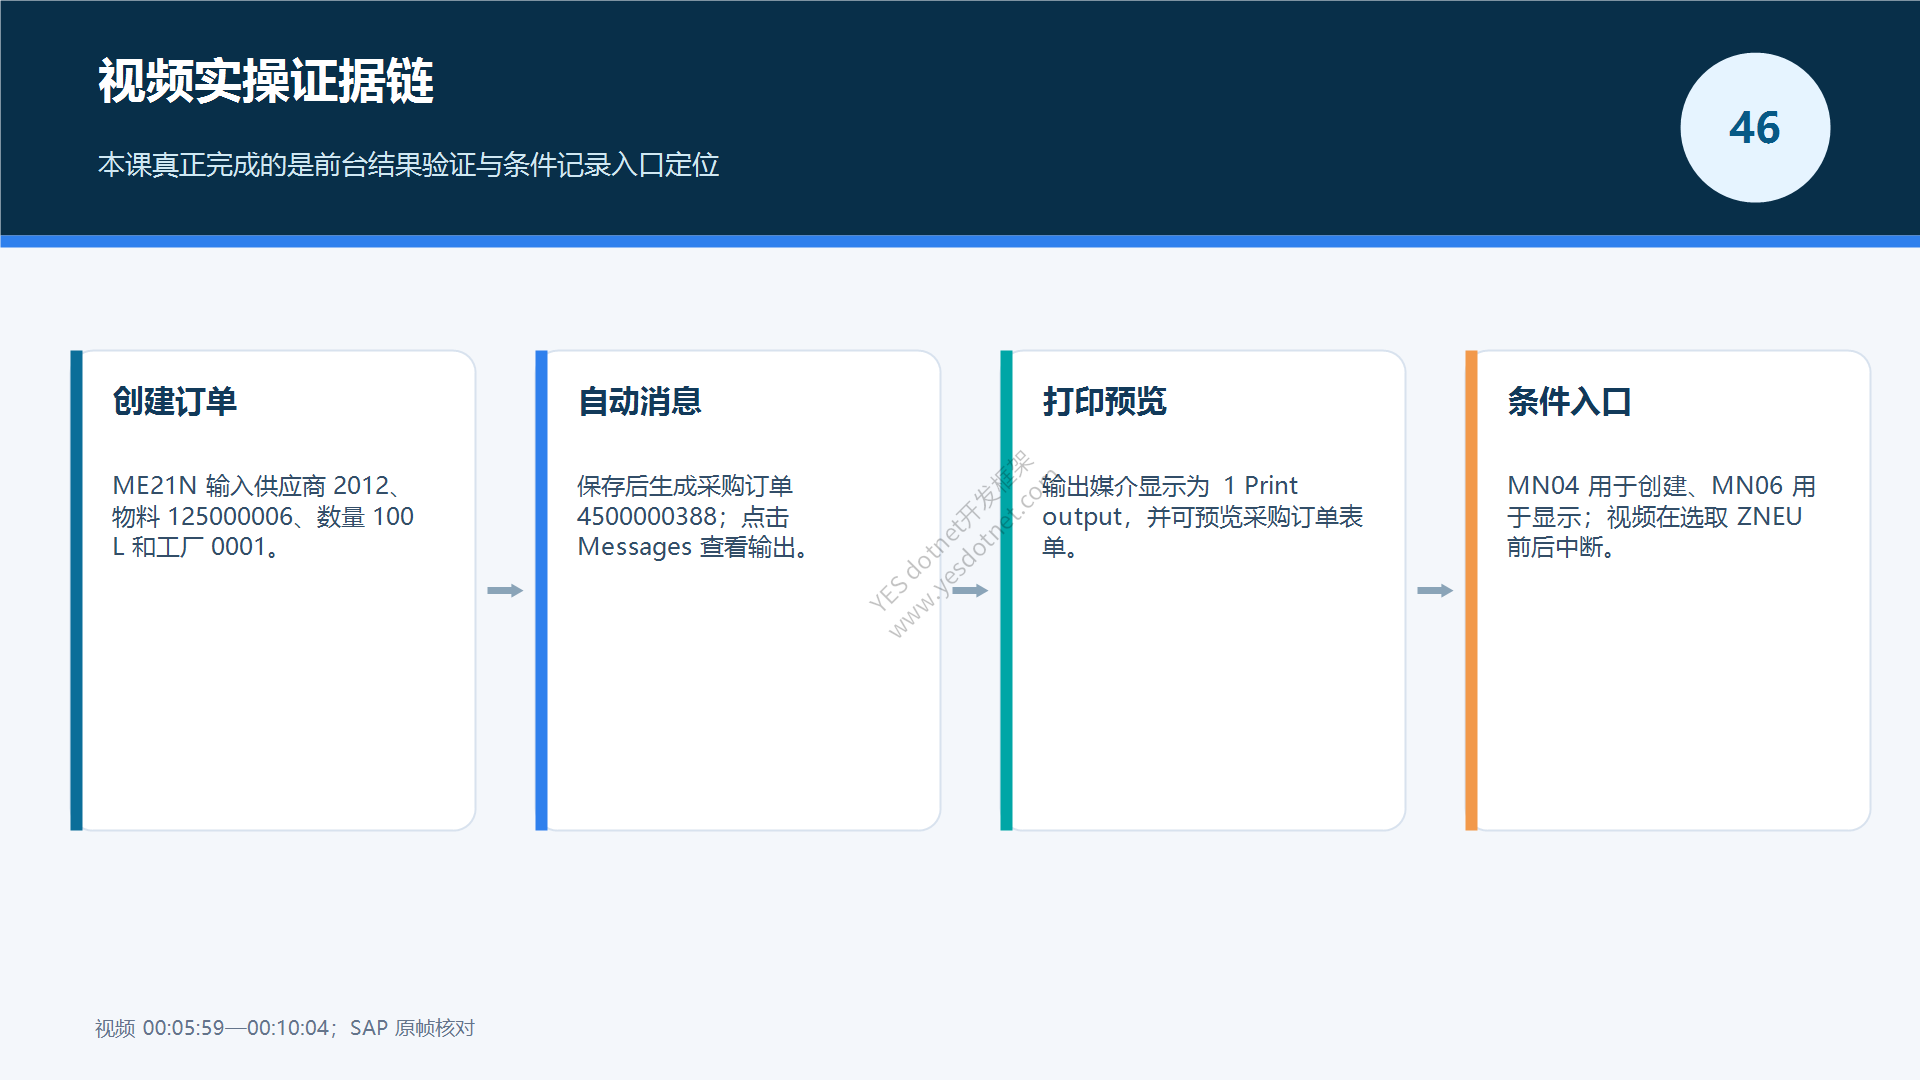Click the footer note 视频 00:05:59—00:10:04
The width and height of the screenshot is (1920, 1080).
285,1028
